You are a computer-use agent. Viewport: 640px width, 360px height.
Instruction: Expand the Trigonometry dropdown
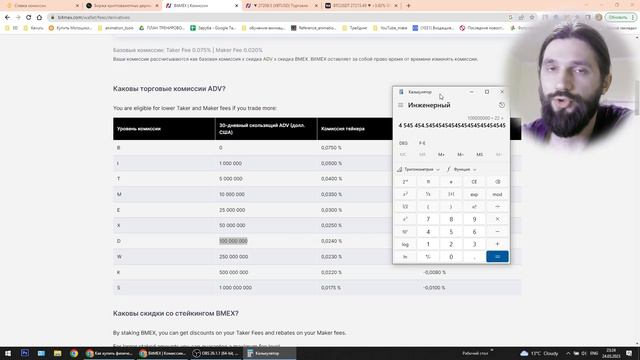click(x=418, y=169)
